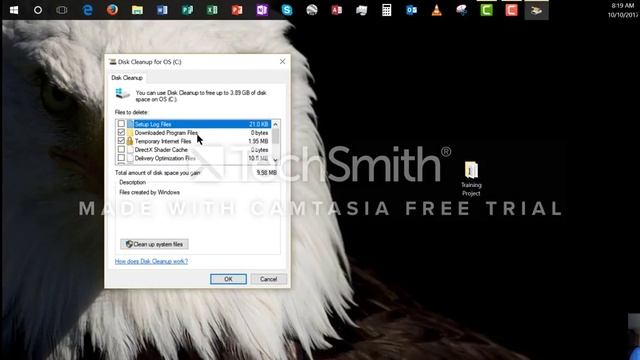Click Cancel in Disk Cleanup dialog
The image size is (640, 360).
coord(269,279)
